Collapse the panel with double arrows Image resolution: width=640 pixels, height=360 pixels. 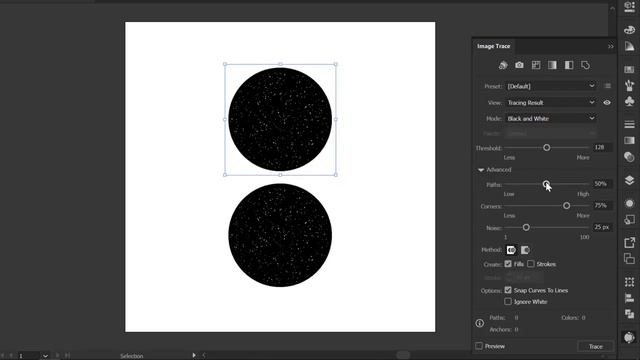(x=611, y=47)
